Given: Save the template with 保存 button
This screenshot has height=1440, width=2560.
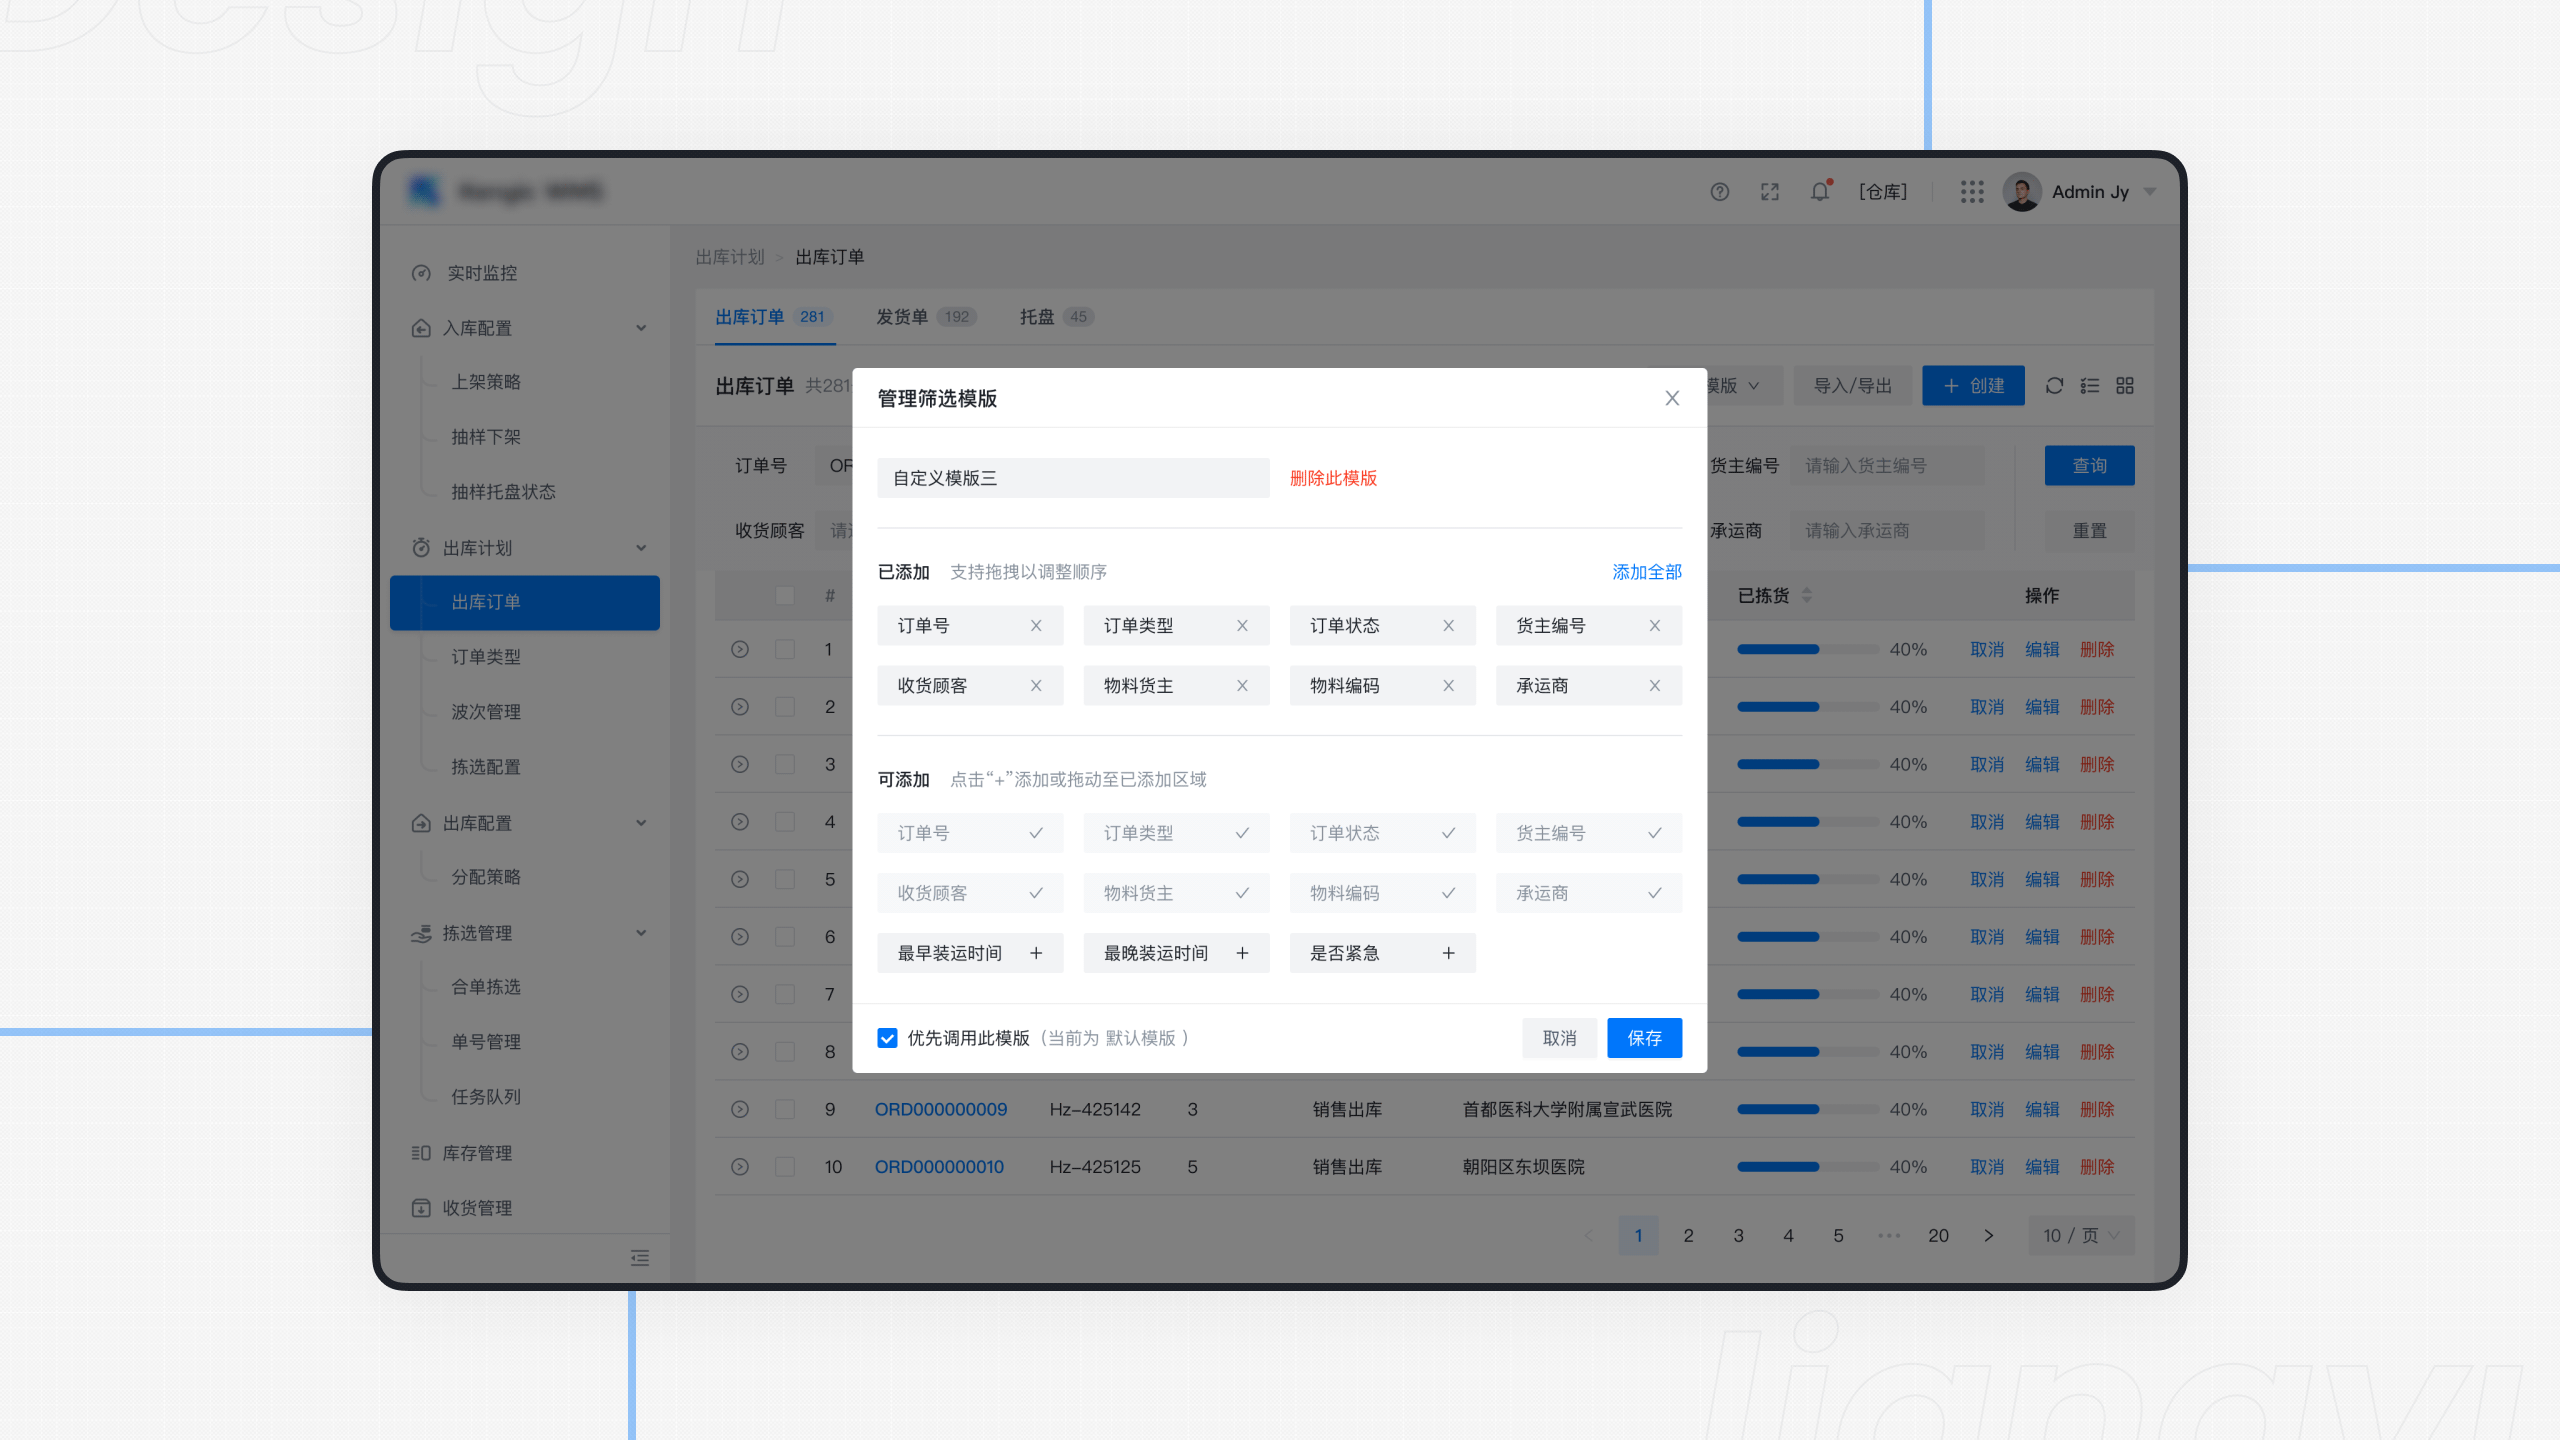Looking at the screenshot, I should (1644, 1038).
